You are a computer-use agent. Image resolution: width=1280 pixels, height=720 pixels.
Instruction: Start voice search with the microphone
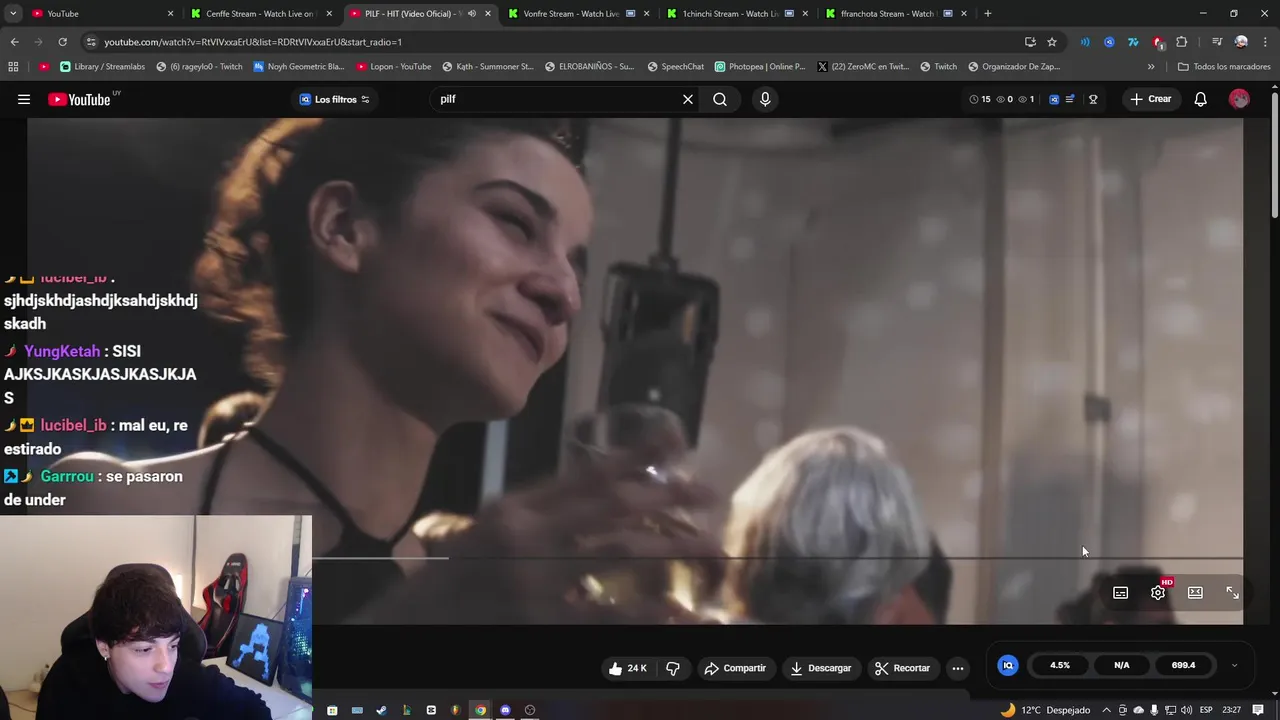[765, 99]
